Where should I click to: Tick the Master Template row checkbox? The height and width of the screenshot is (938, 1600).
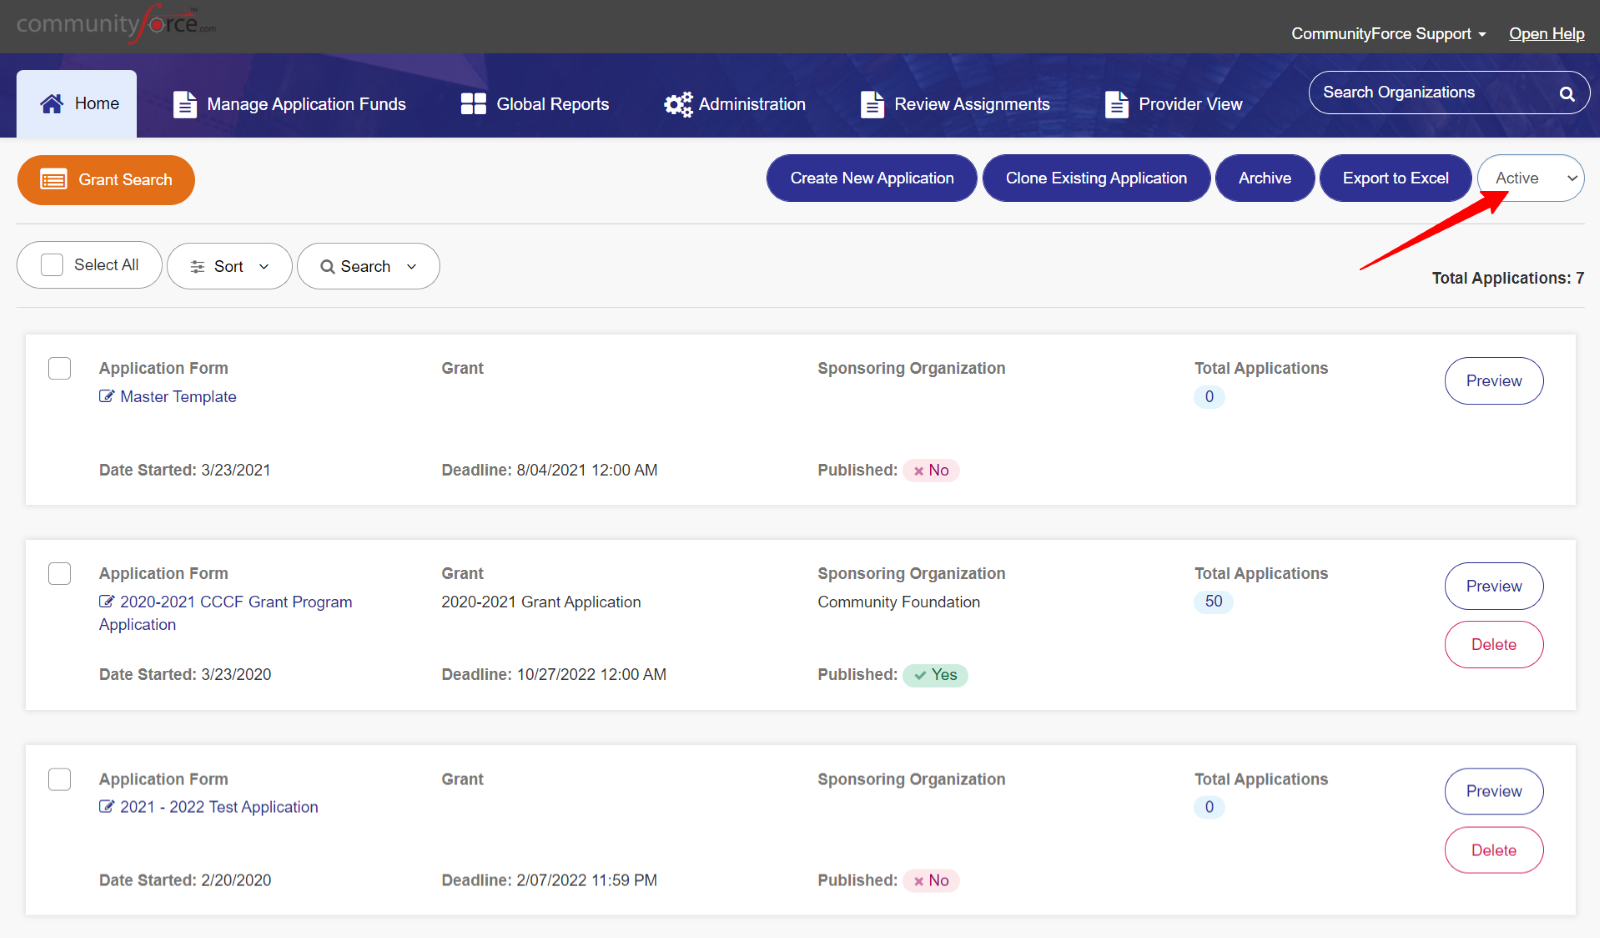click(60, 368)
